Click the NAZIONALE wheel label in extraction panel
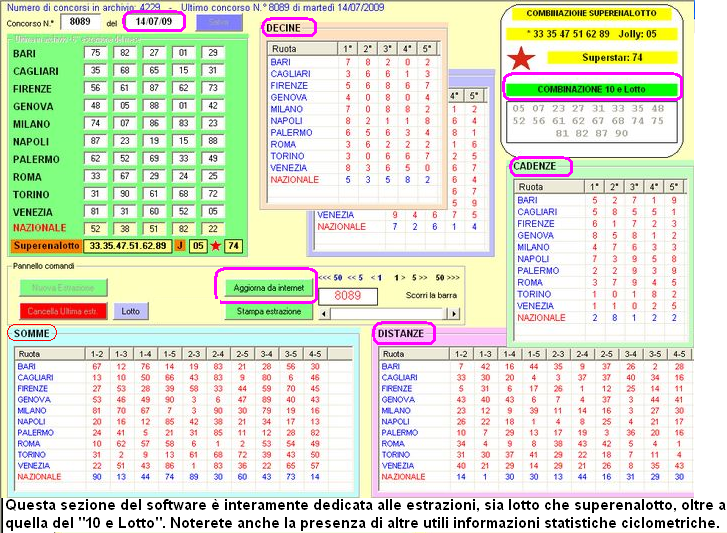Image resolution: width=727 pixels, height=533 pixels. (39, 228)
